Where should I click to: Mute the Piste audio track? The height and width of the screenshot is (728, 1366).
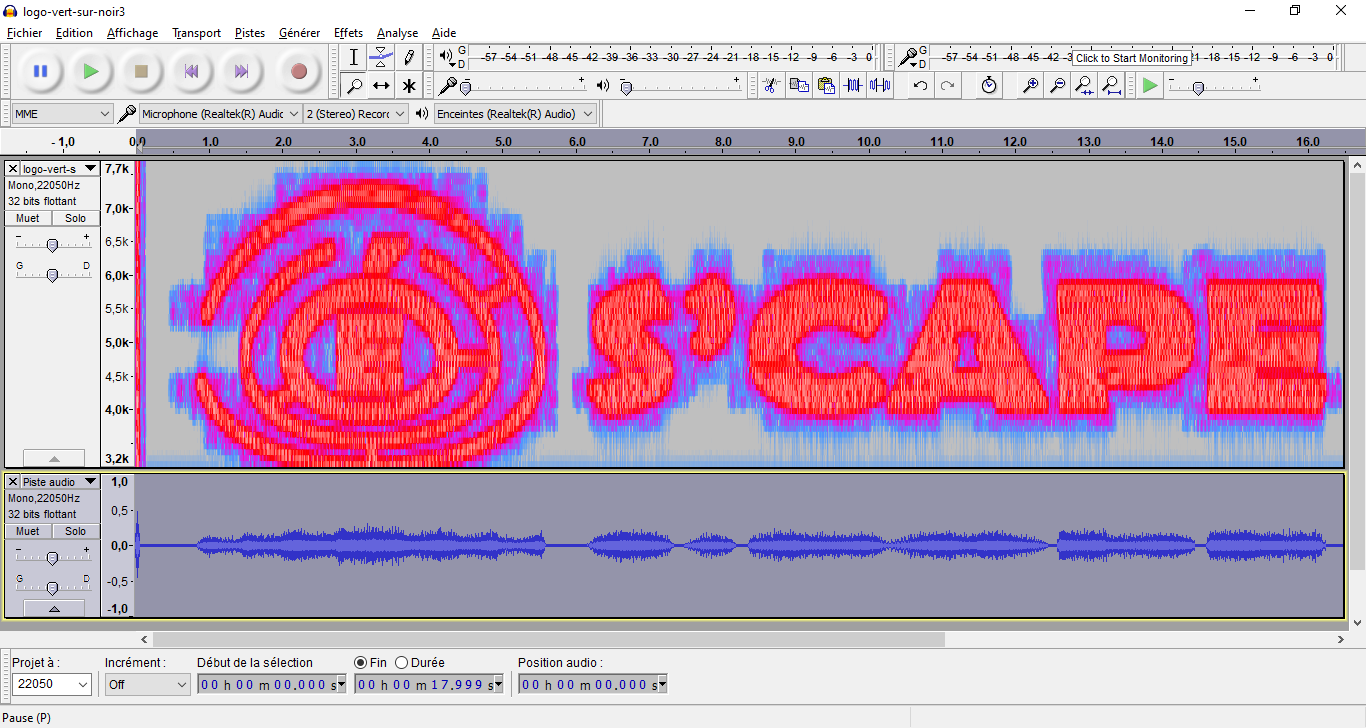coord(28,531)
